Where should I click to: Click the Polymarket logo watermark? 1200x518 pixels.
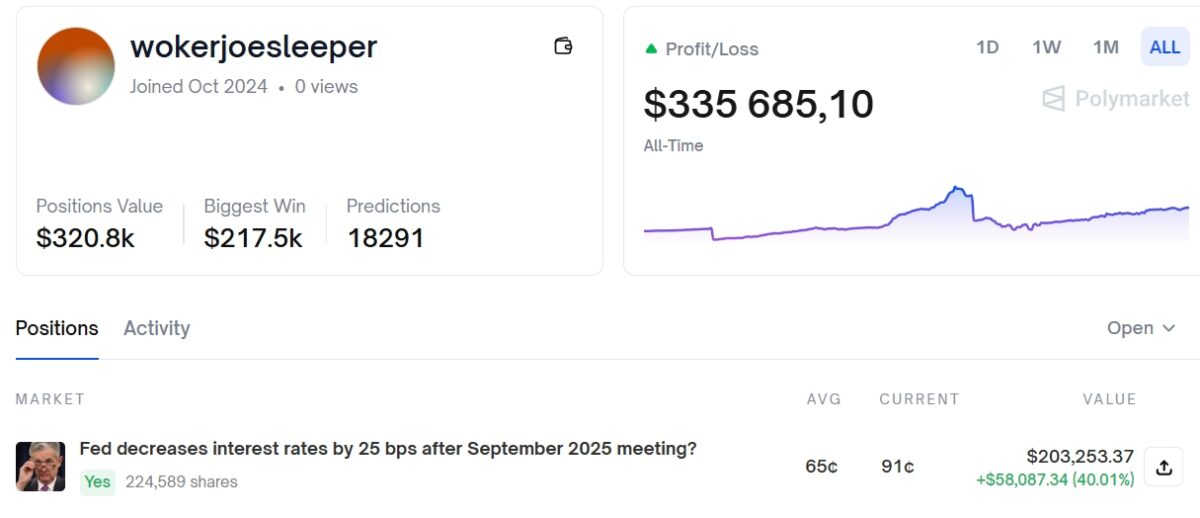click(x=1116, y=99)
